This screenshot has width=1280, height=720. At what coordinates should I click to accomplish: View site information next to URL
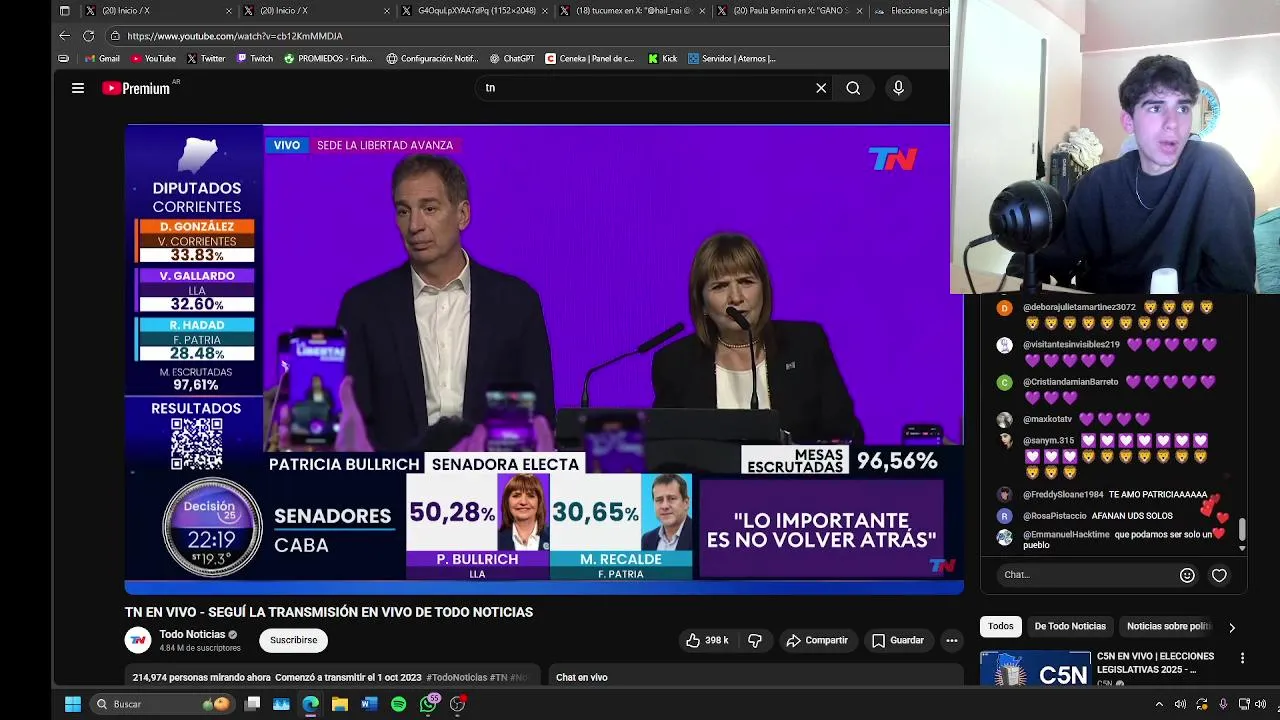[115, 36]
